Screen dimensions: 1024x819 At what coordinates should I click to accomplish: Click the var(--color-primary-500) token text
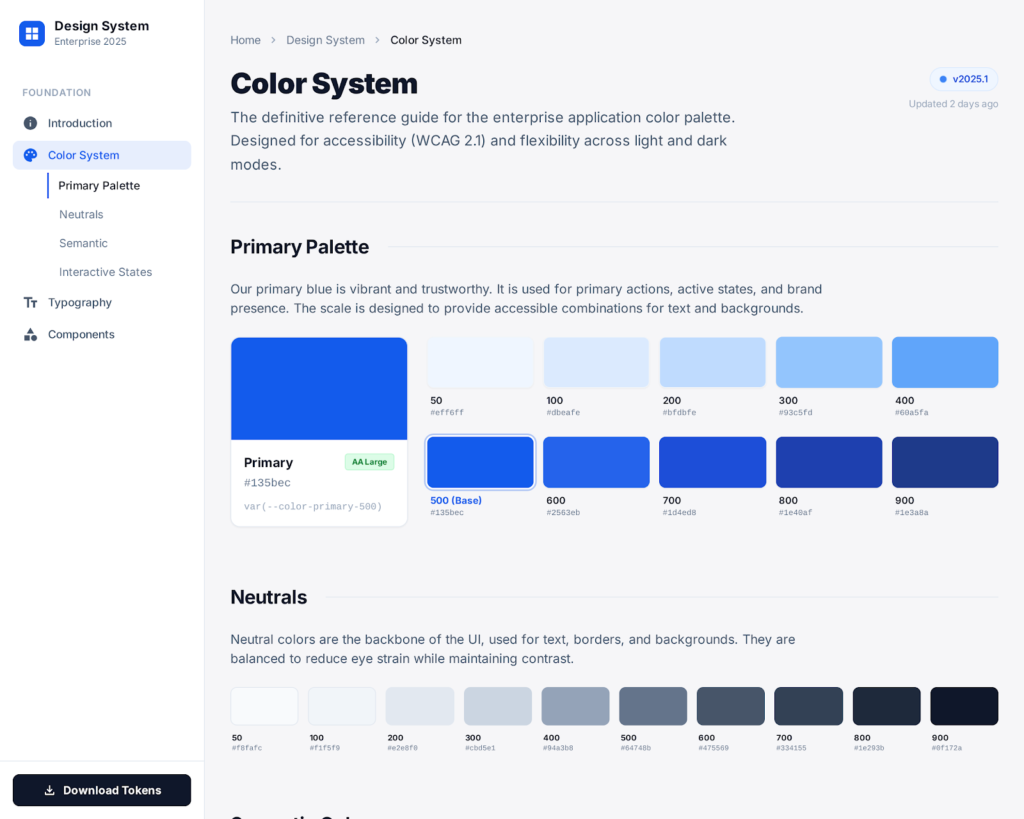pos(313,507)
